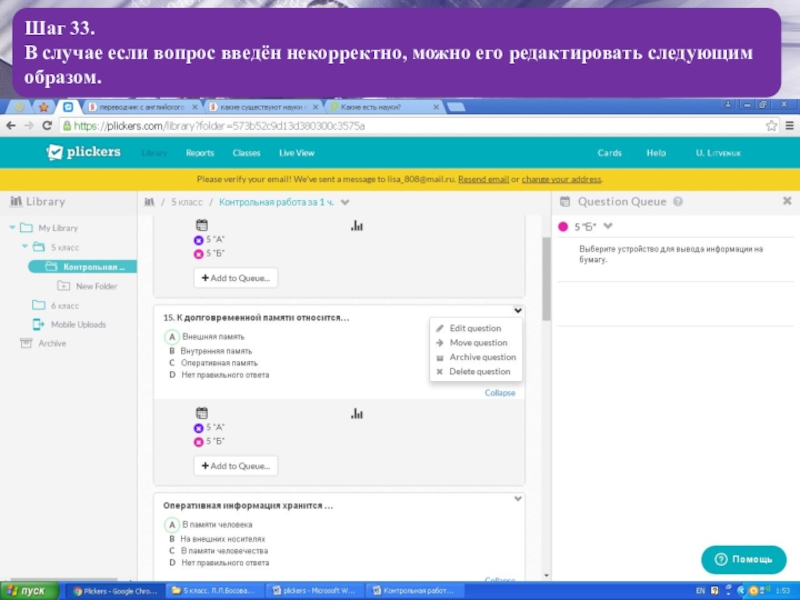Choose Edit question from menu
This screenshot has height=600, width=800.
pos(476,328)
